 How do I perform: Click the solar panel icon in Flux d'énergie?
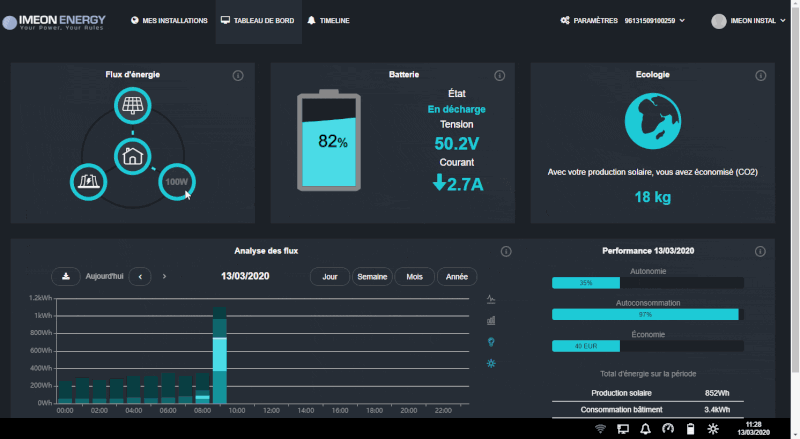tap(132, 105)
